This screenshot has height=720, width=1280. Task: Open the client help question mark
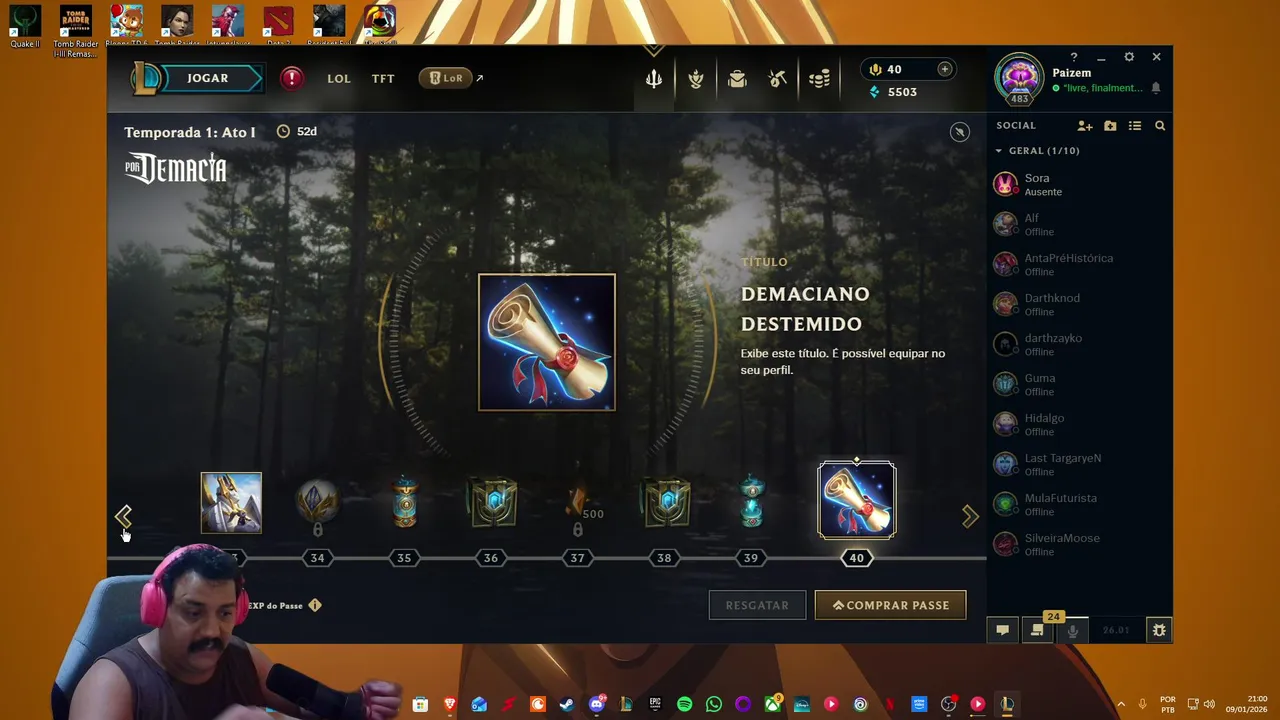pos(1074,57)
